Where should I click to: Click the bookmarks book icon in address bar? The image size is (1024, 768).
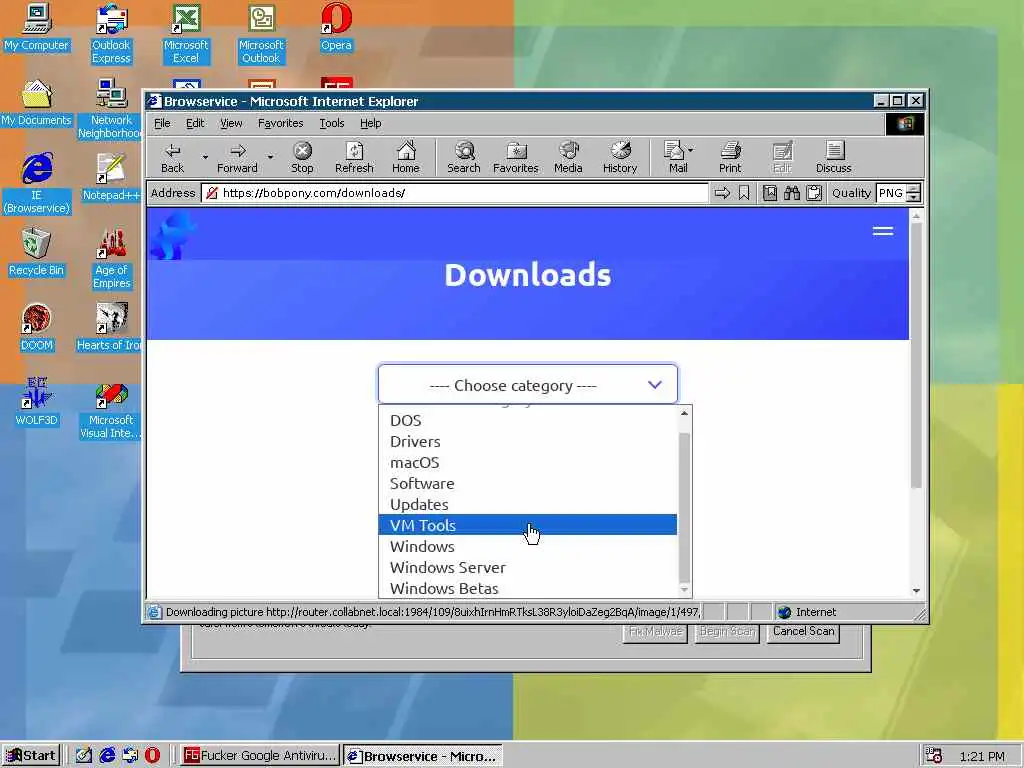click(x=770, y=193)
